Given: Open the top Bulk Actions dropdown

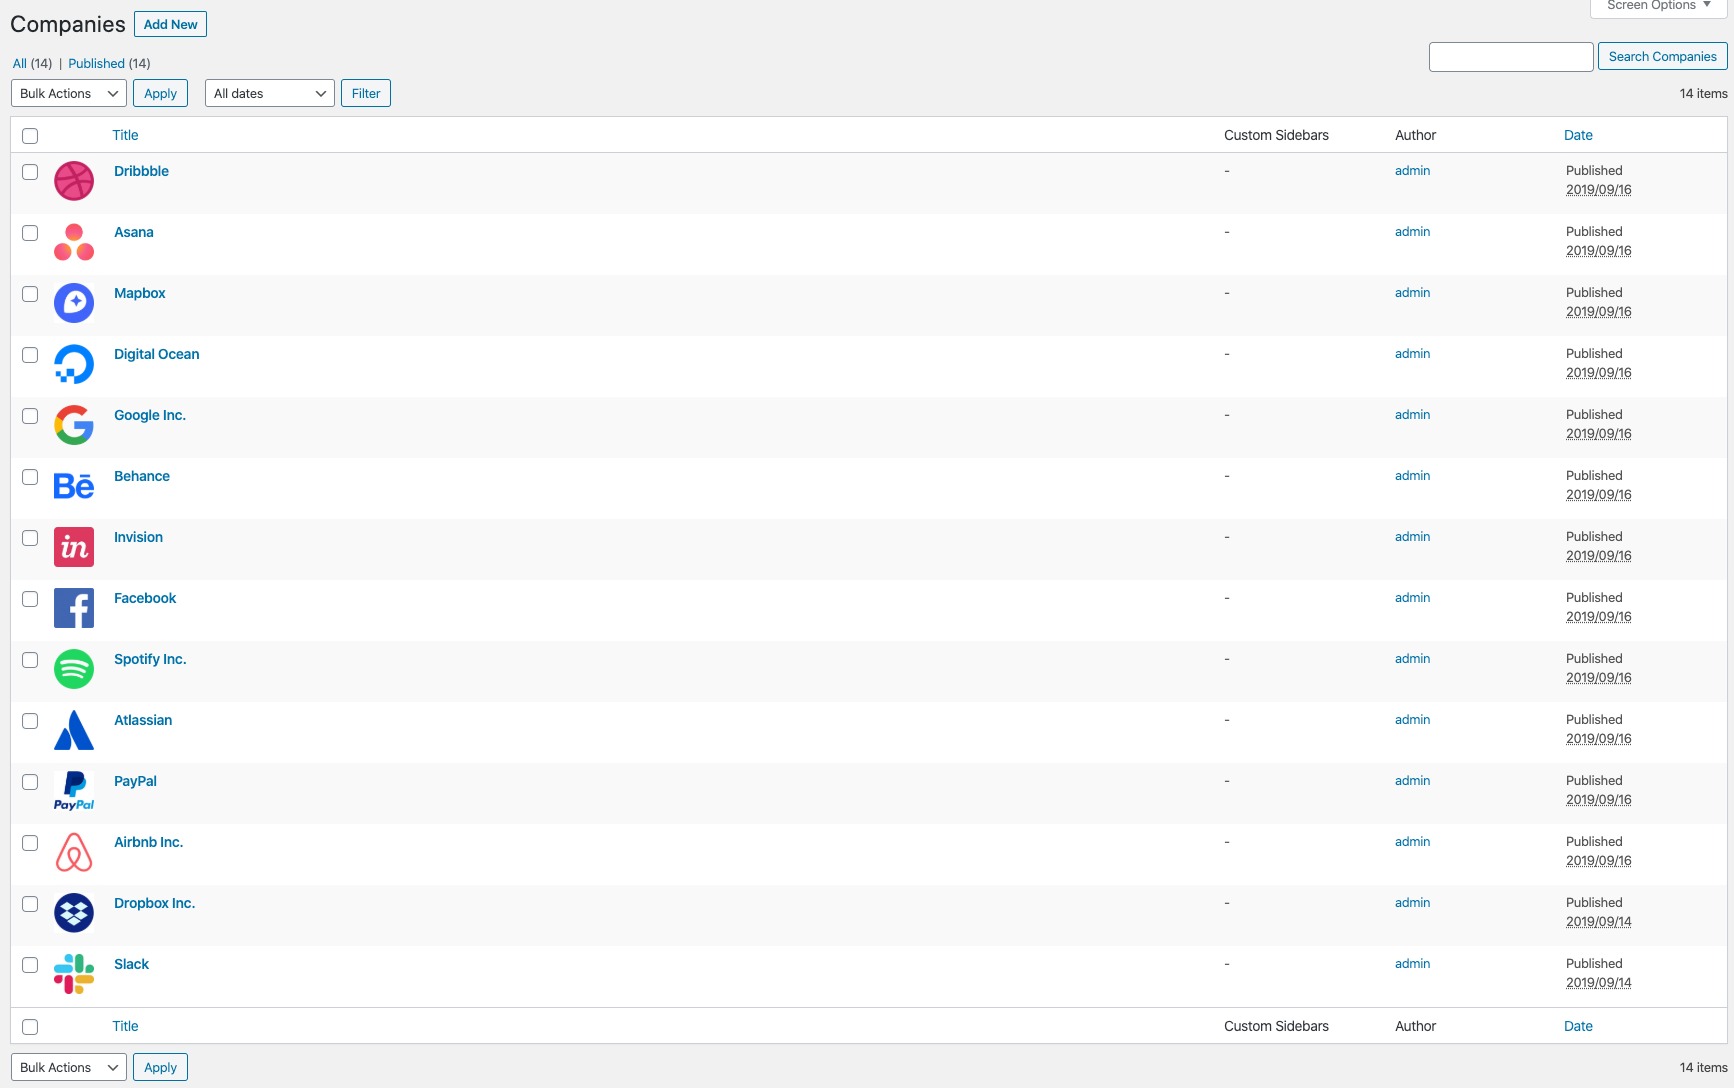Looking at the screenshot, I should (x=69, y=93).
